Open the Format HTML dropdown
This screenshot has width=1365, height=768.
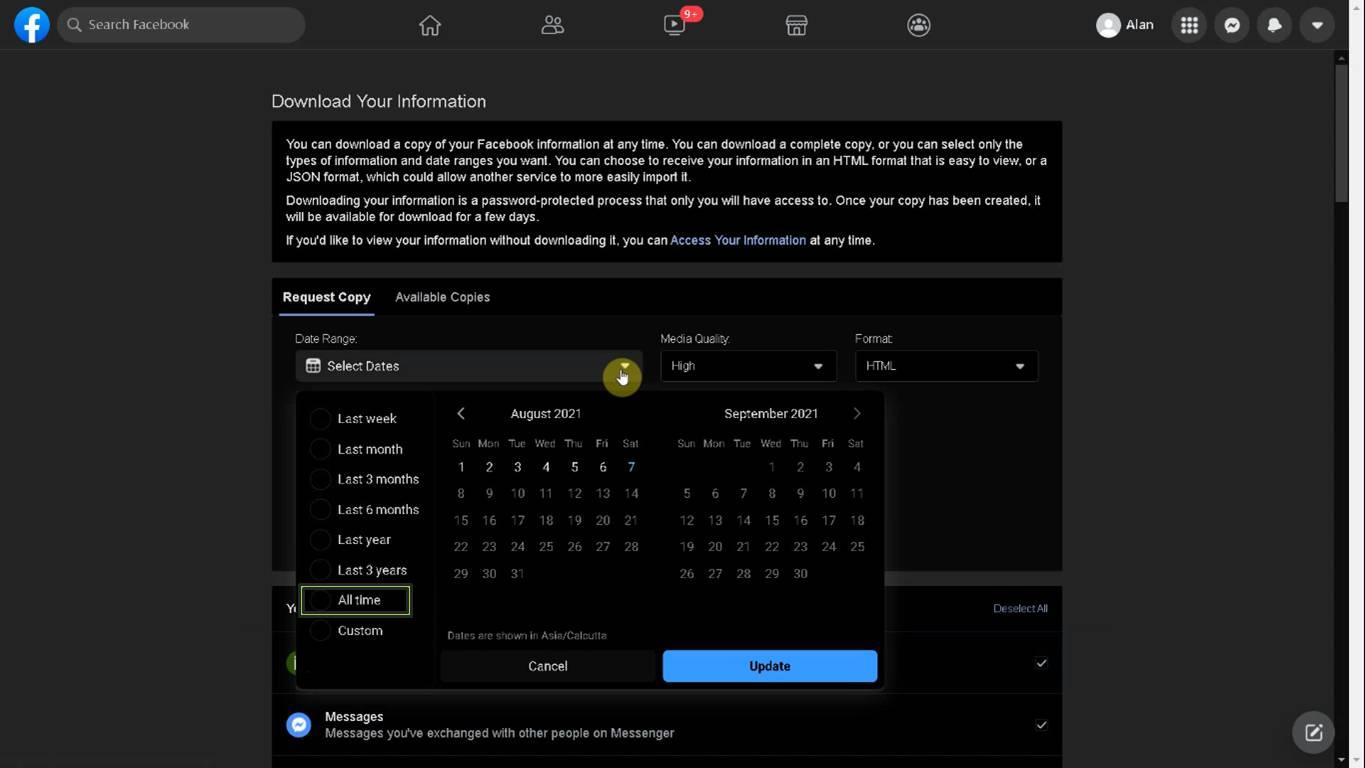[946, 366]
